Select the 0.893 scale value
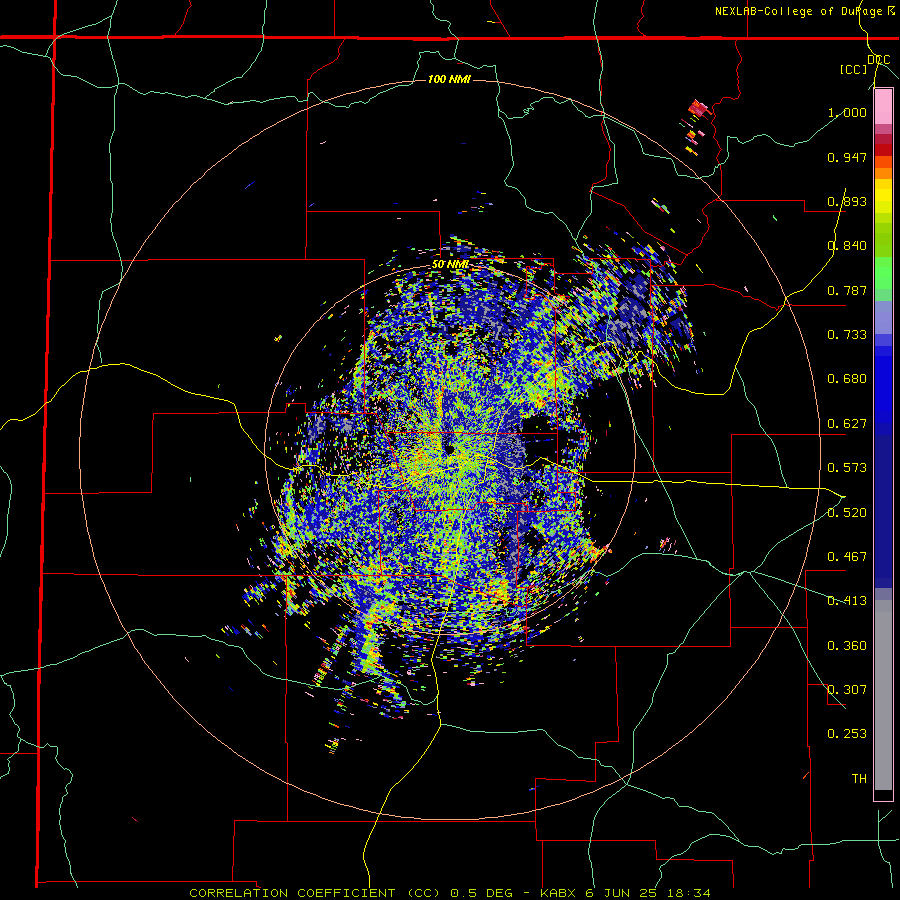The image size is (900, 900). point(847,201)
